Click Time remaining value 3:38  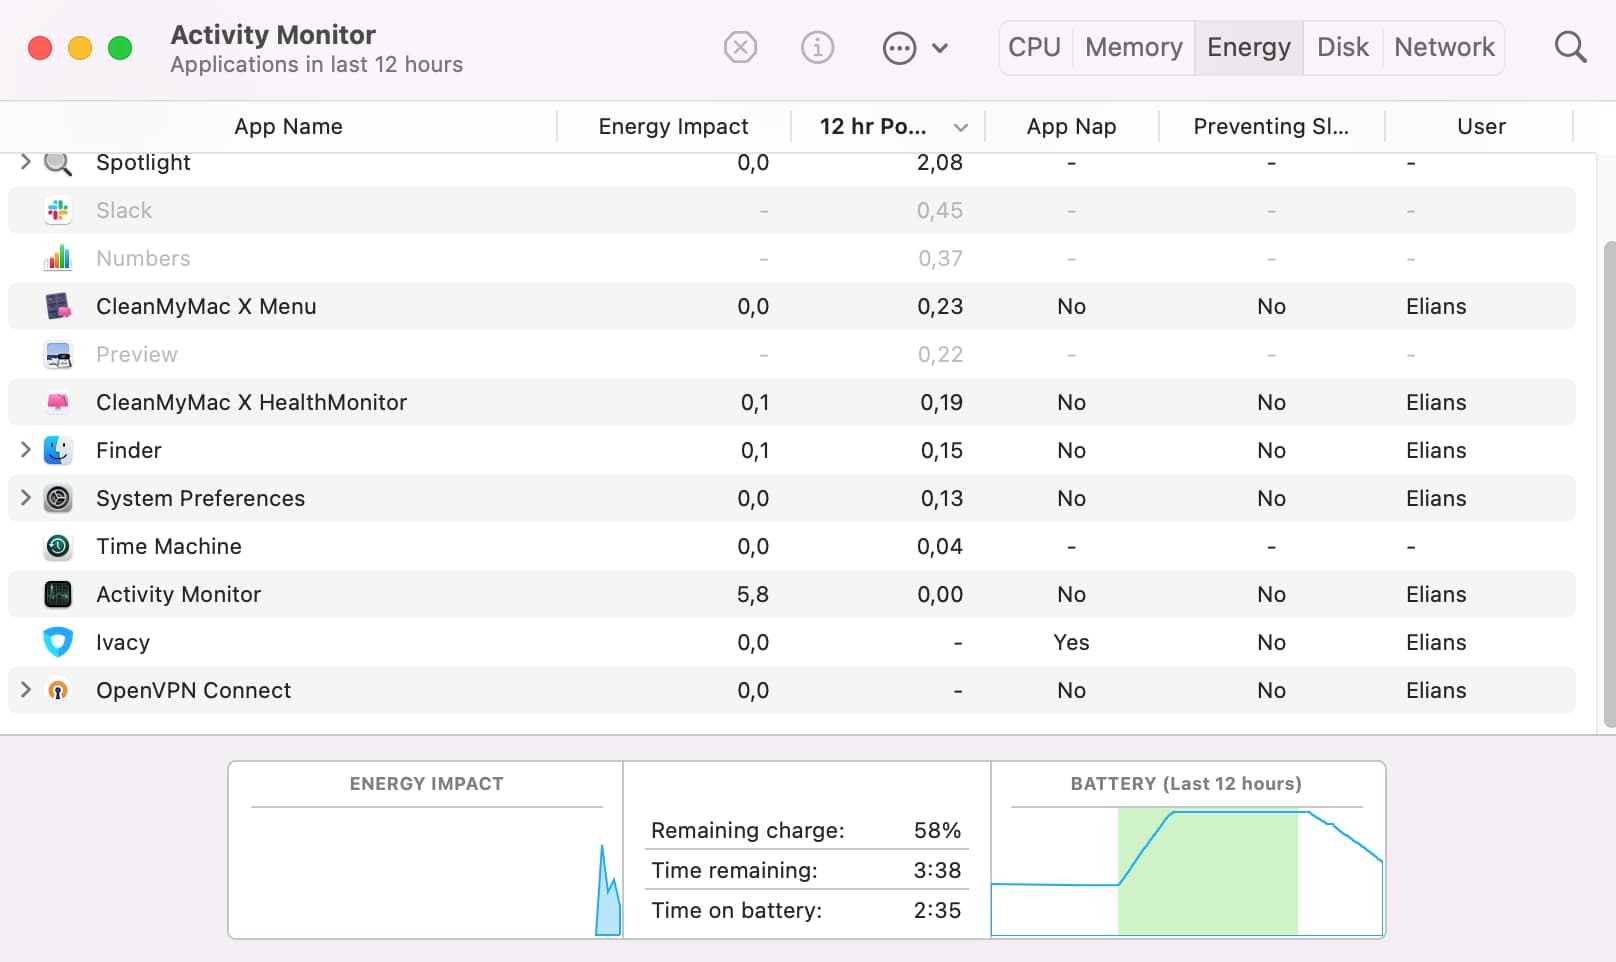tap(937, 870)
